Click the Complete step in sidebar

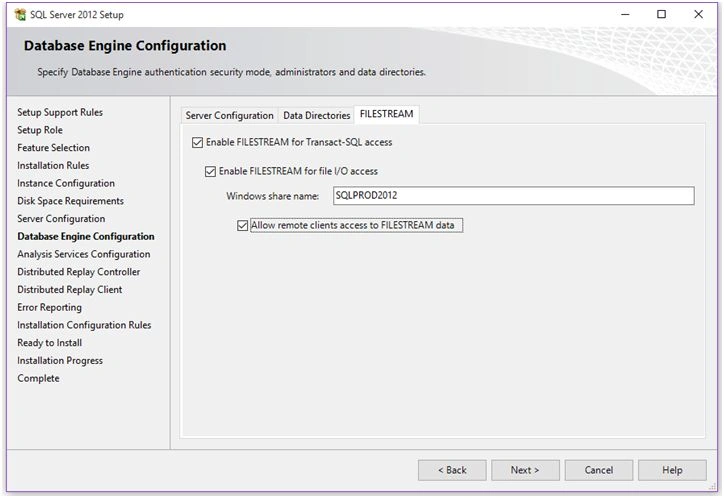38,378
